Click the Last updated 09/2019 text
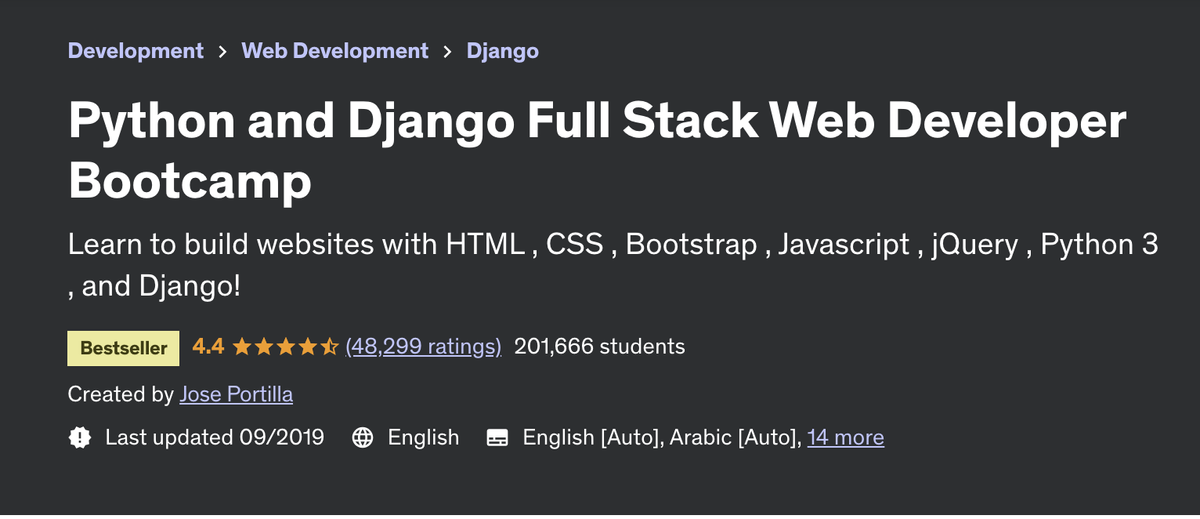1200x519 pixels. [x=214, y=437]
